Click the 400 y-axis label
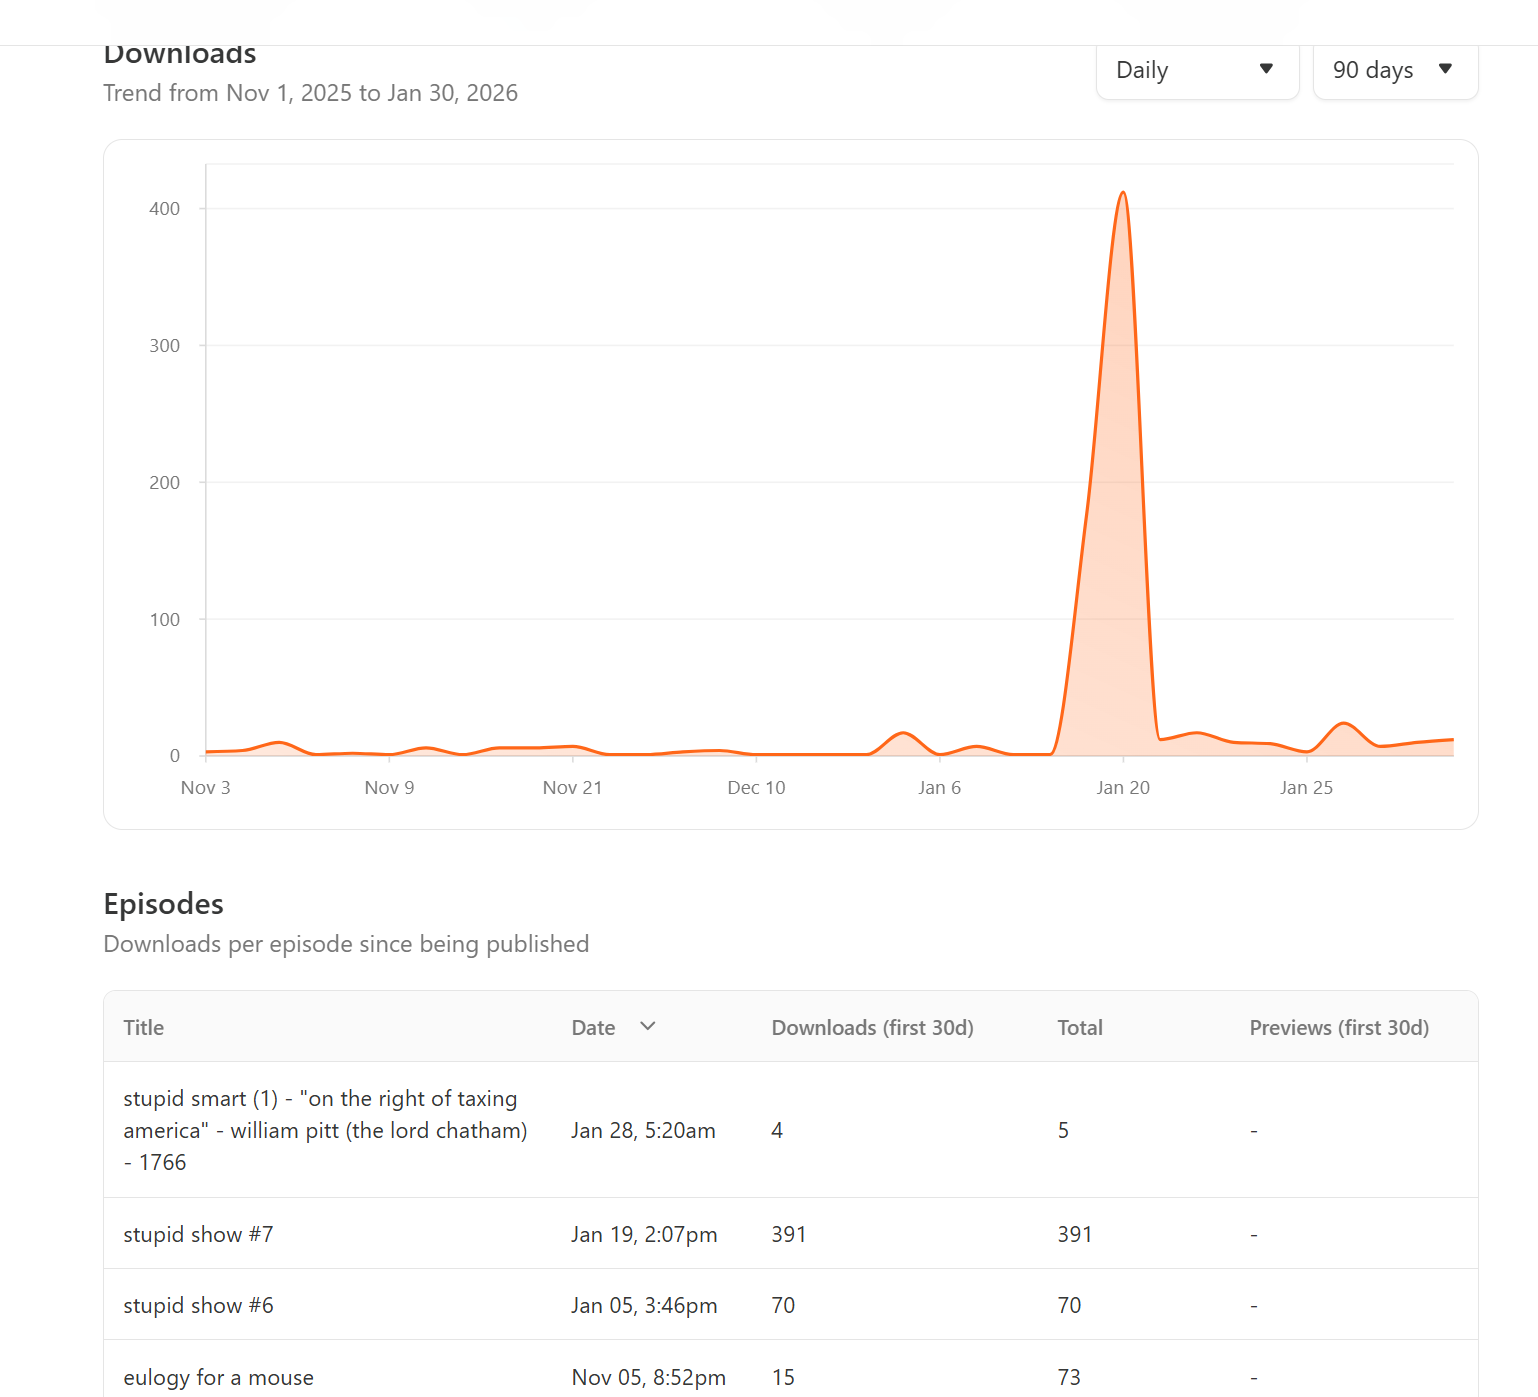Screen dimensions: 1538x1397 [164, 209]
